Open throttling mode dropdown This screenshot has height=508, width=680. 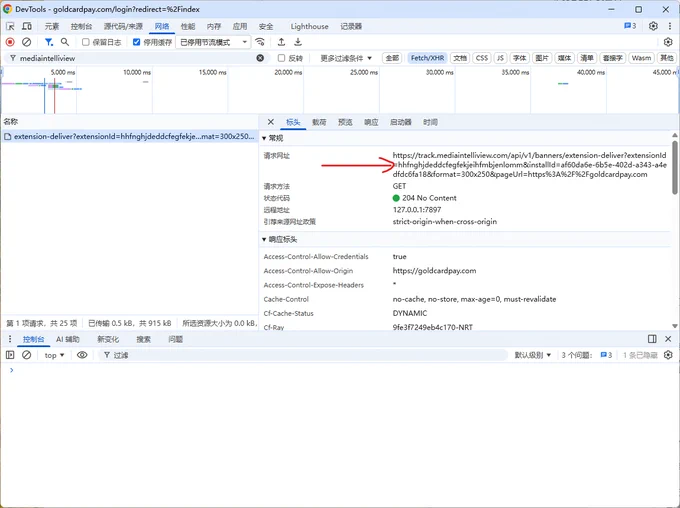pyautogui.click(x=213, y=42)
